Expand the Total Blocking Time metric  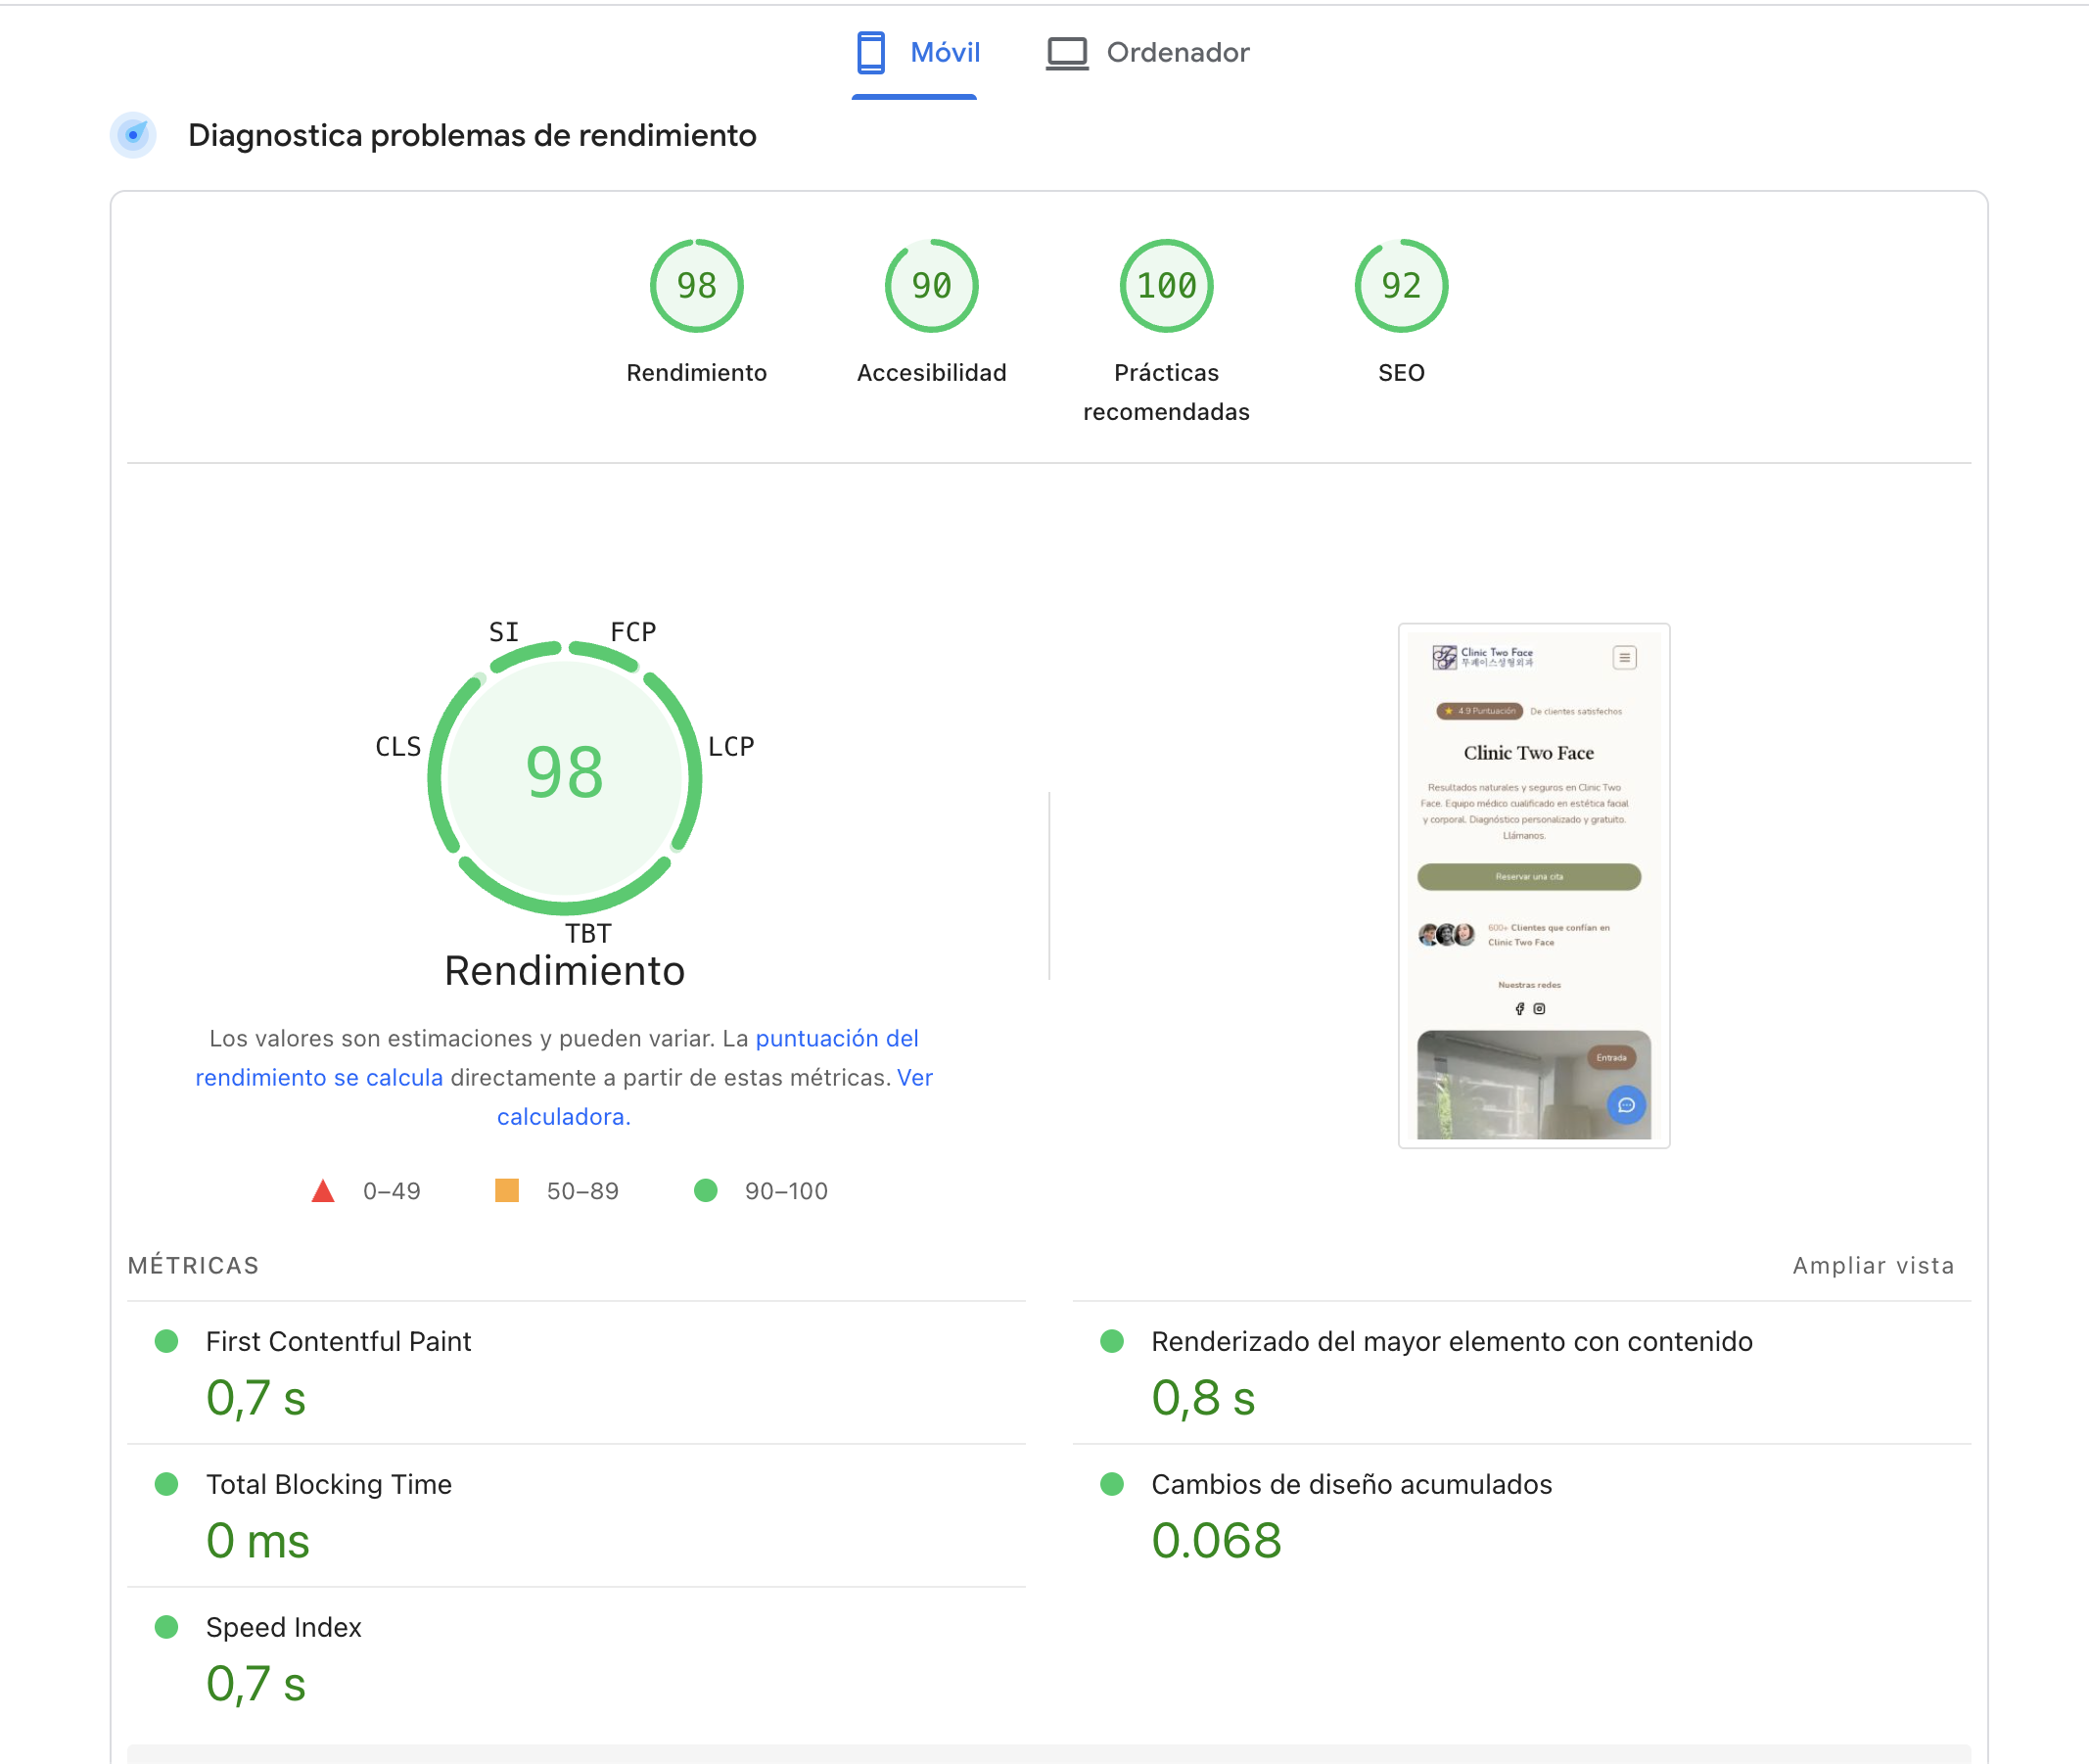[328, 1484]
